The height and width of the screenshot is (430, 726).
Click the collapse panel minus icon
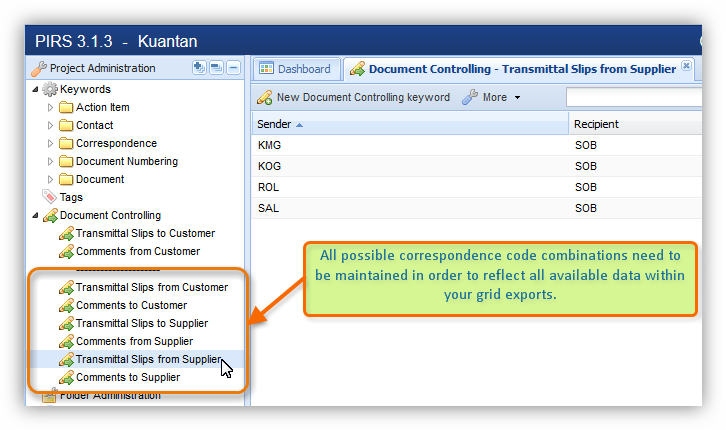coord(233,68)
